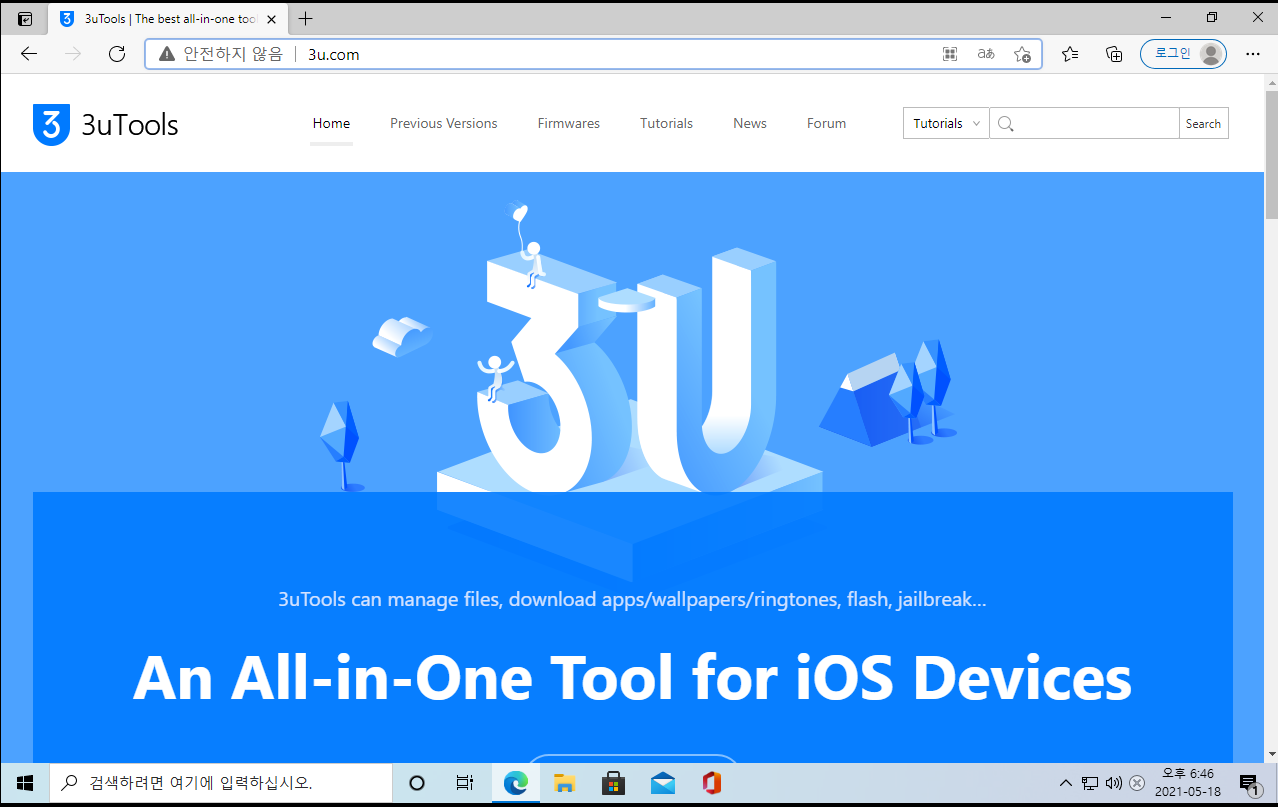This screenshot has width=1278, height=807.
Task: Open the Favorites list icon
Action: (1069, 54)
